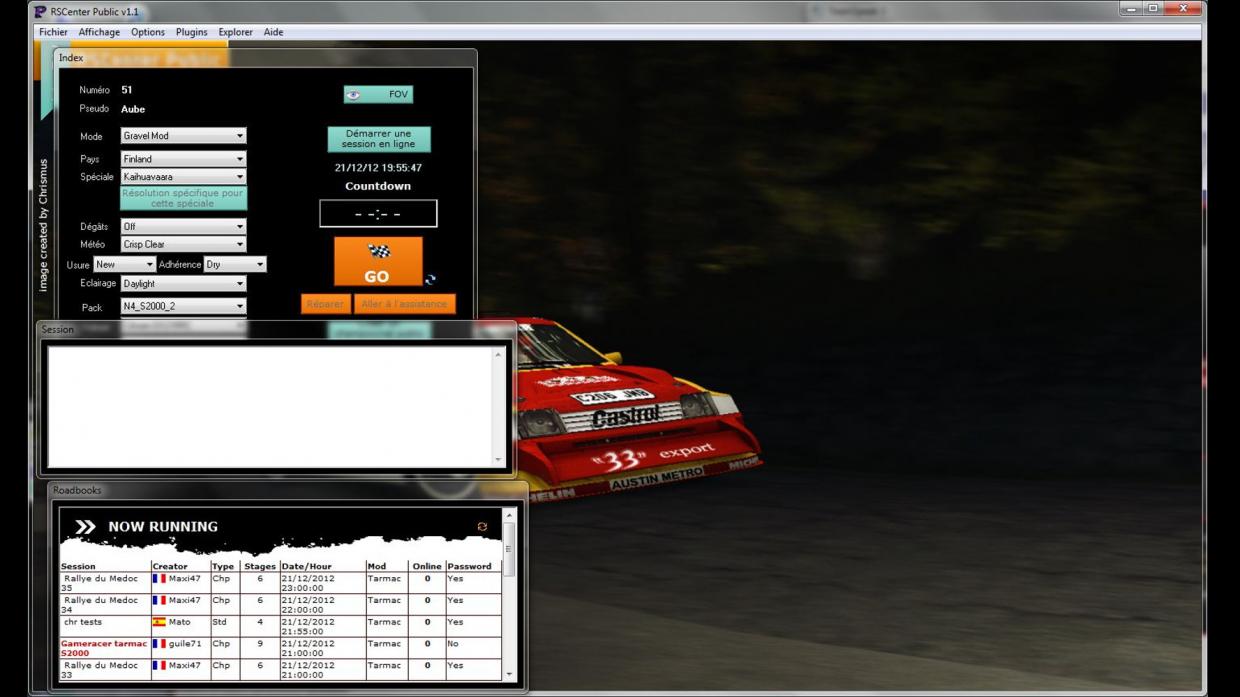The width and height of the screenshot is (1240, 697).
Task: Click the pseudo name Aube
Action: pyautogui.click(x=133, y=109)
